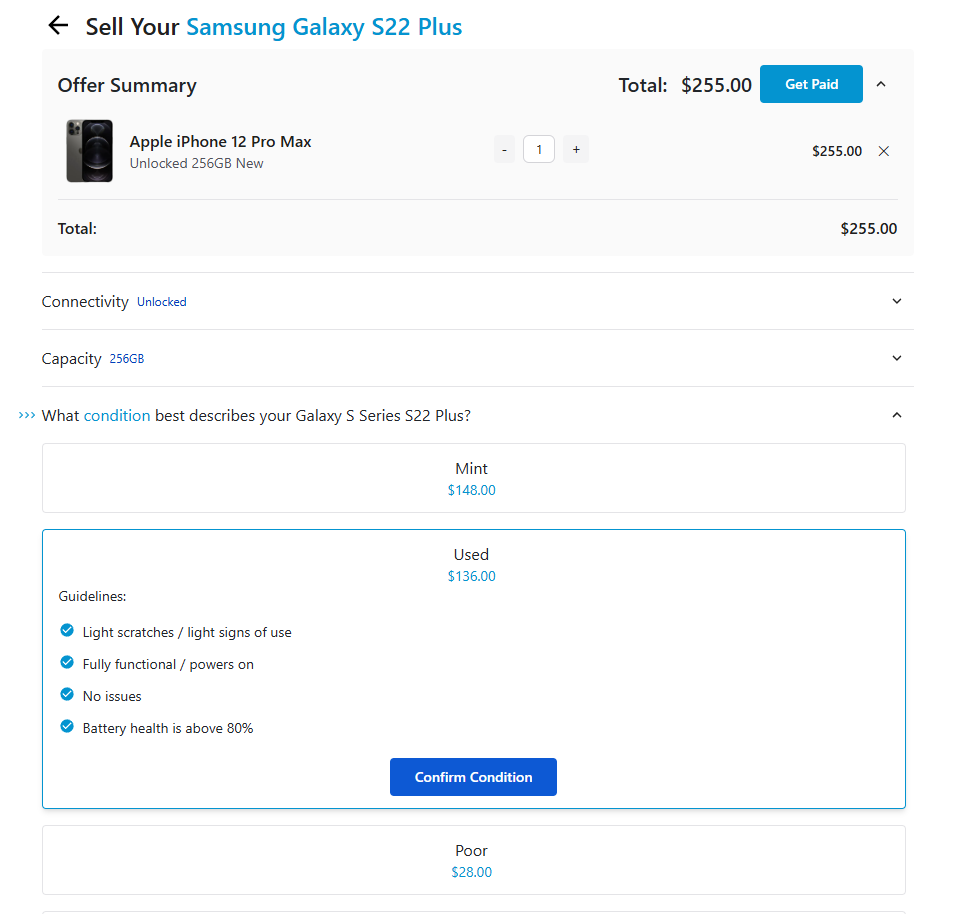Click the quantity input field

[539, 150]
